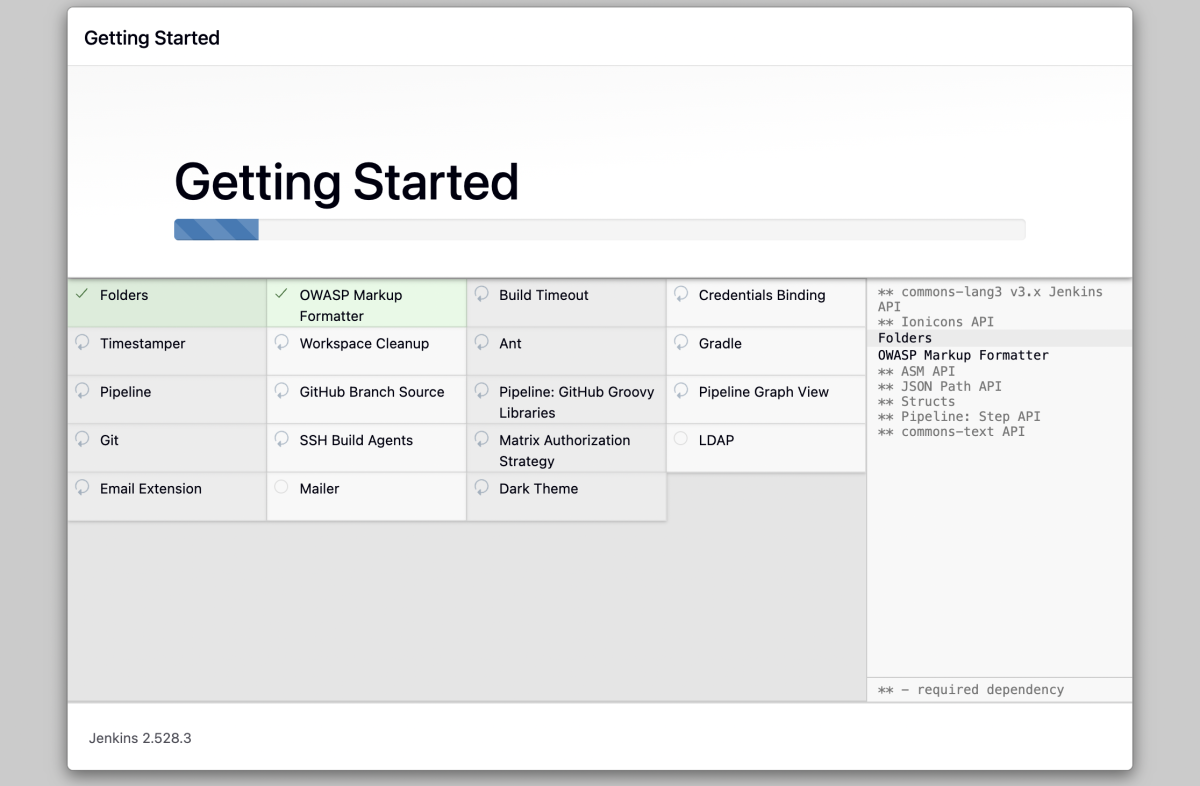Click the empty circle beside Mailer
The image size is (1200, 786).
[x=281, y=487]
